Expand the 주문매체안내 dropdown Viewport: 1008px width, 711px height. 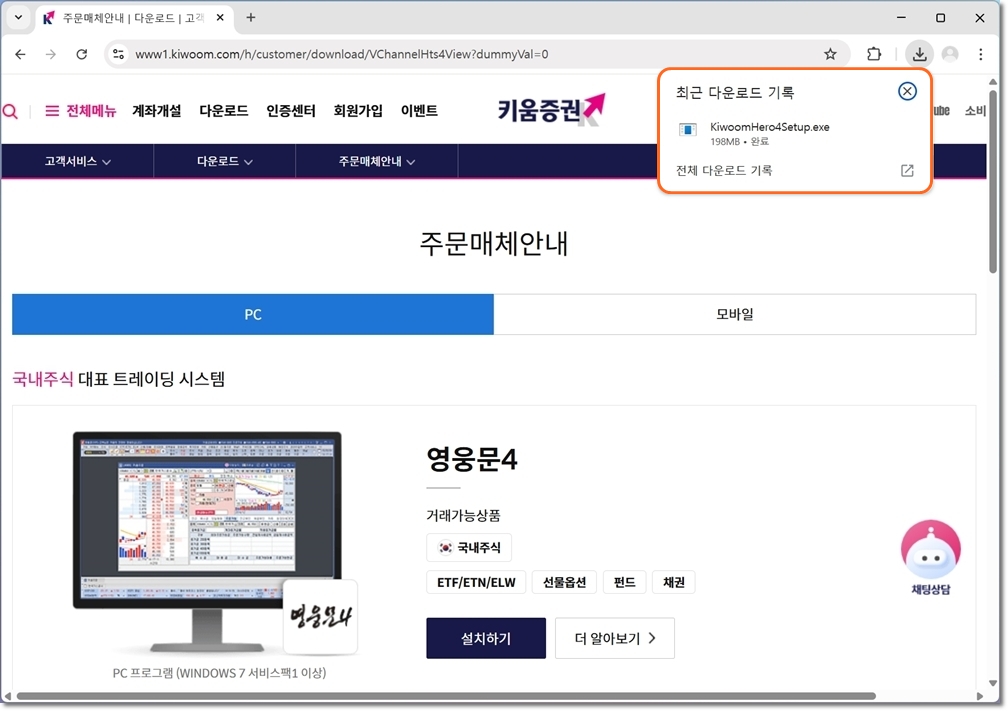(x=377, y=161)
